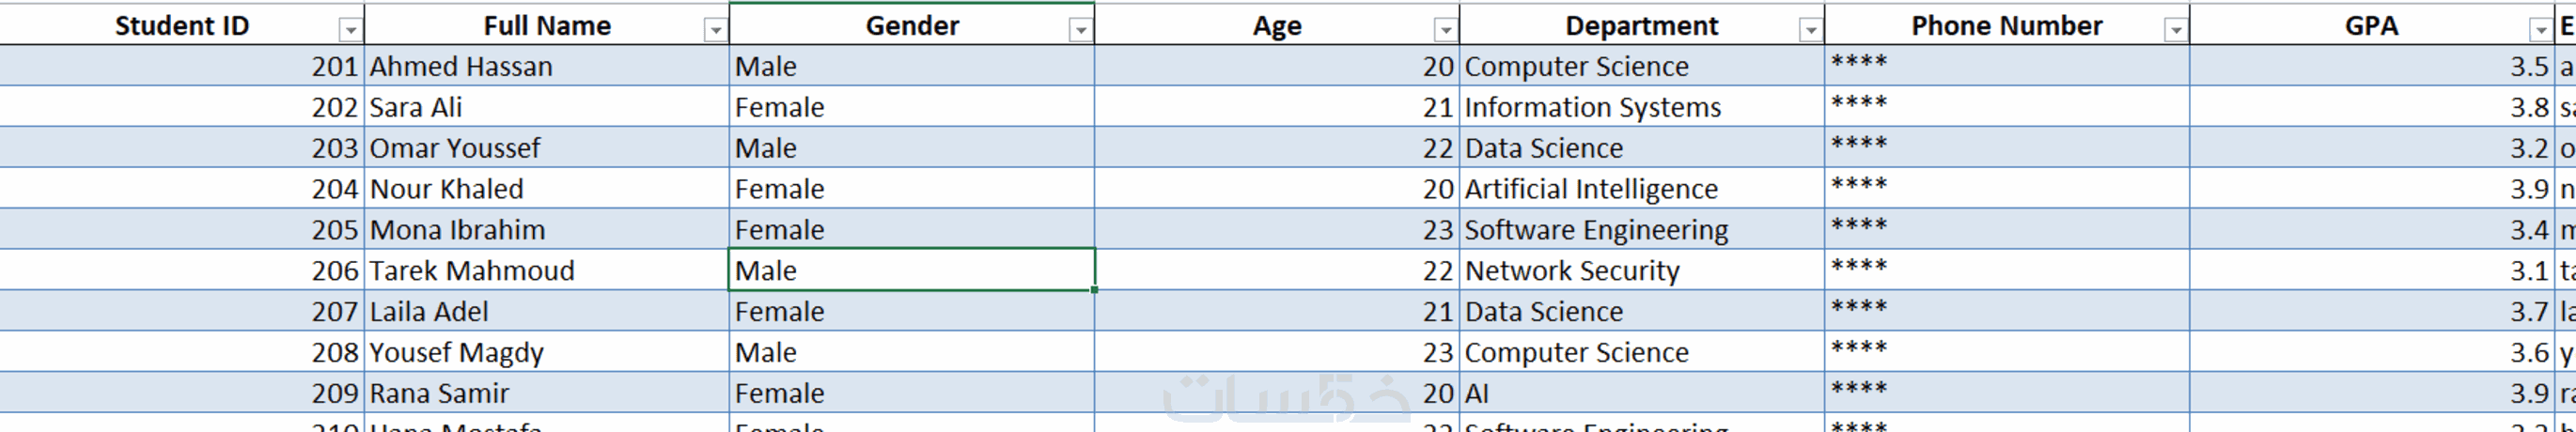Expand the Gender column filter arrow
Image resolution: width=2576 pixels, height=432 pixels.
click(1080, 30)
